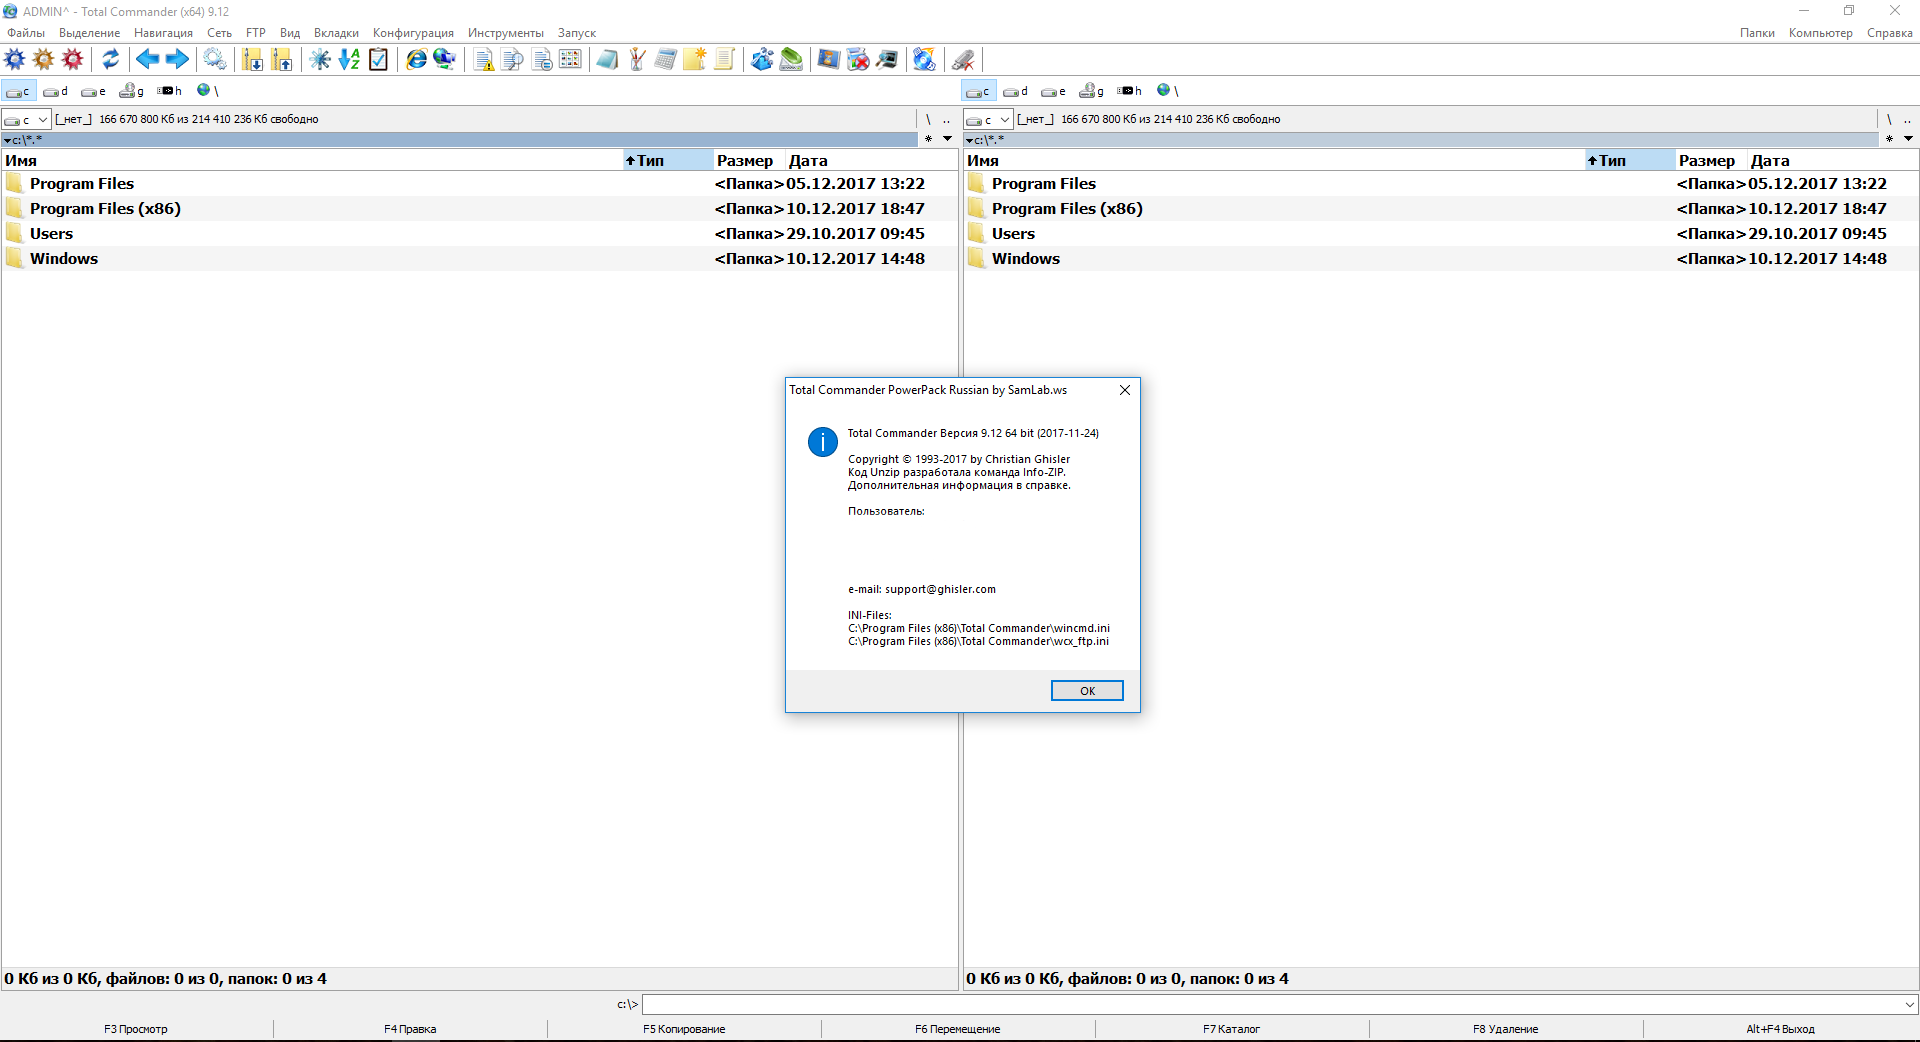1920x1042 pixels.
Task: Click the CD burning disc icon
Action: [924, 60]
